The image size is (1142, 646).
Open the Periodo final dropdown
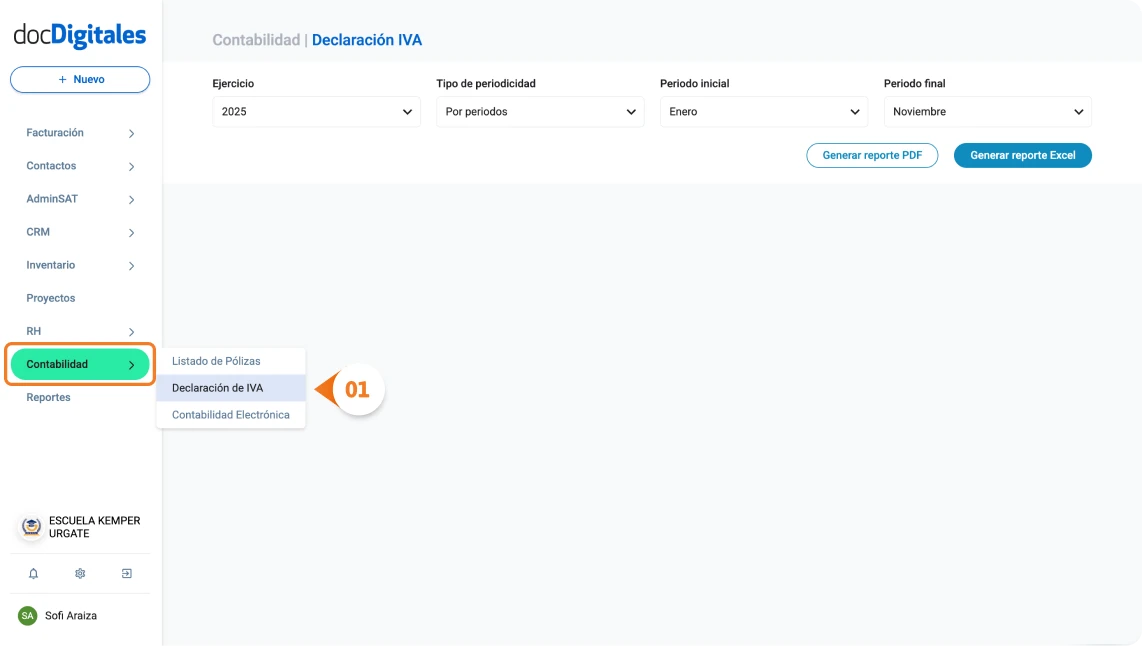click(987, 111)
